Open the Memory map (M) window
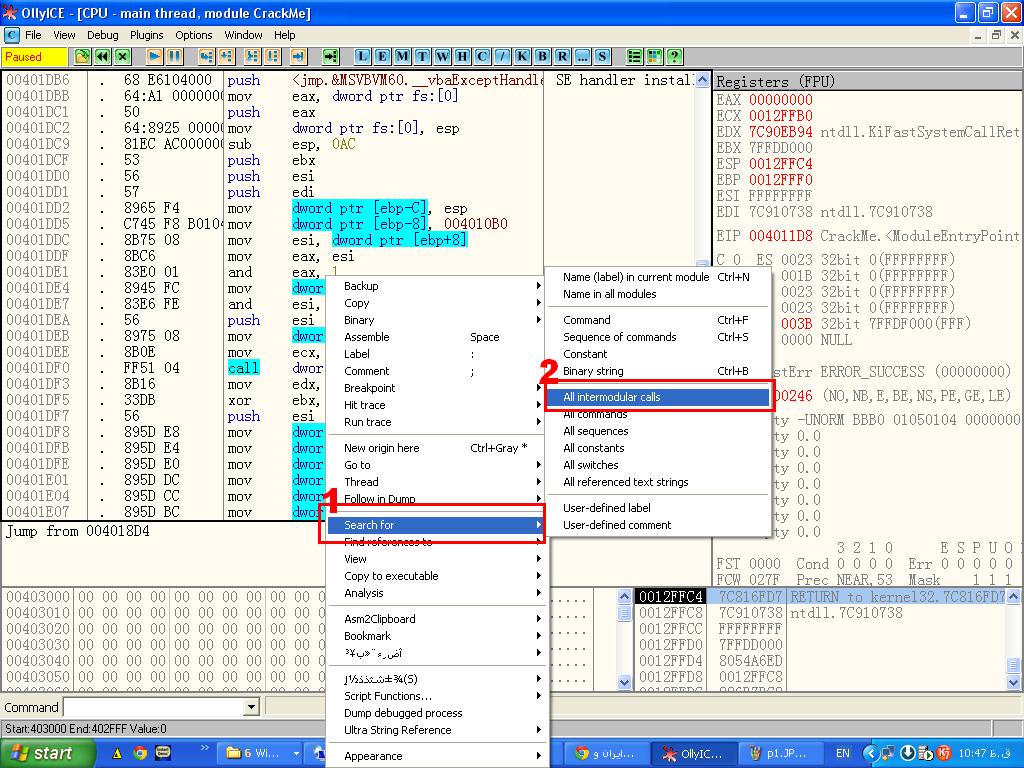The width and height of the screenshot is (1024, 768). click(402, 57)
